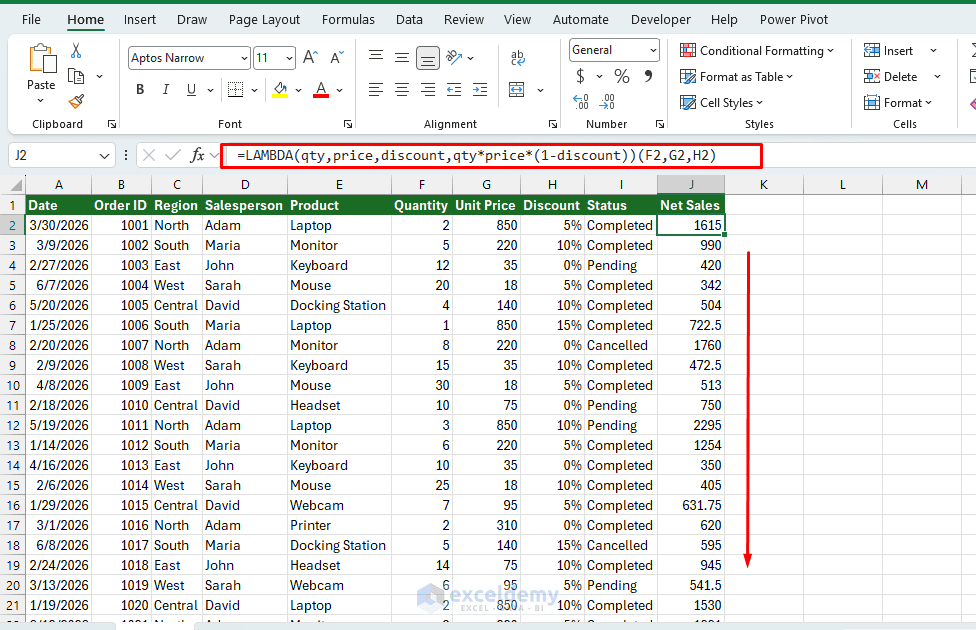Open Font dialog launcher icon
The width and height of the screenshot is (976, 630).
(x=348, y=125)
